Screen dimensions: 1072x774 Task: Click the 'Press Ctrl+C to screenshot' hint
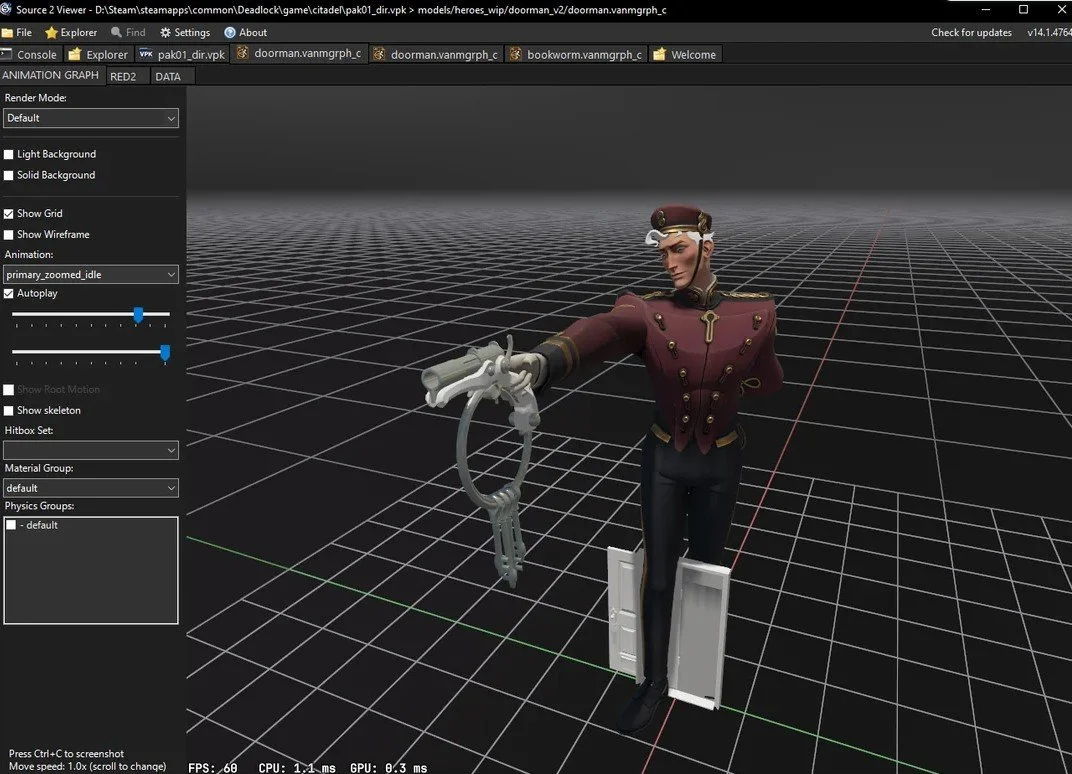point(66,753)
